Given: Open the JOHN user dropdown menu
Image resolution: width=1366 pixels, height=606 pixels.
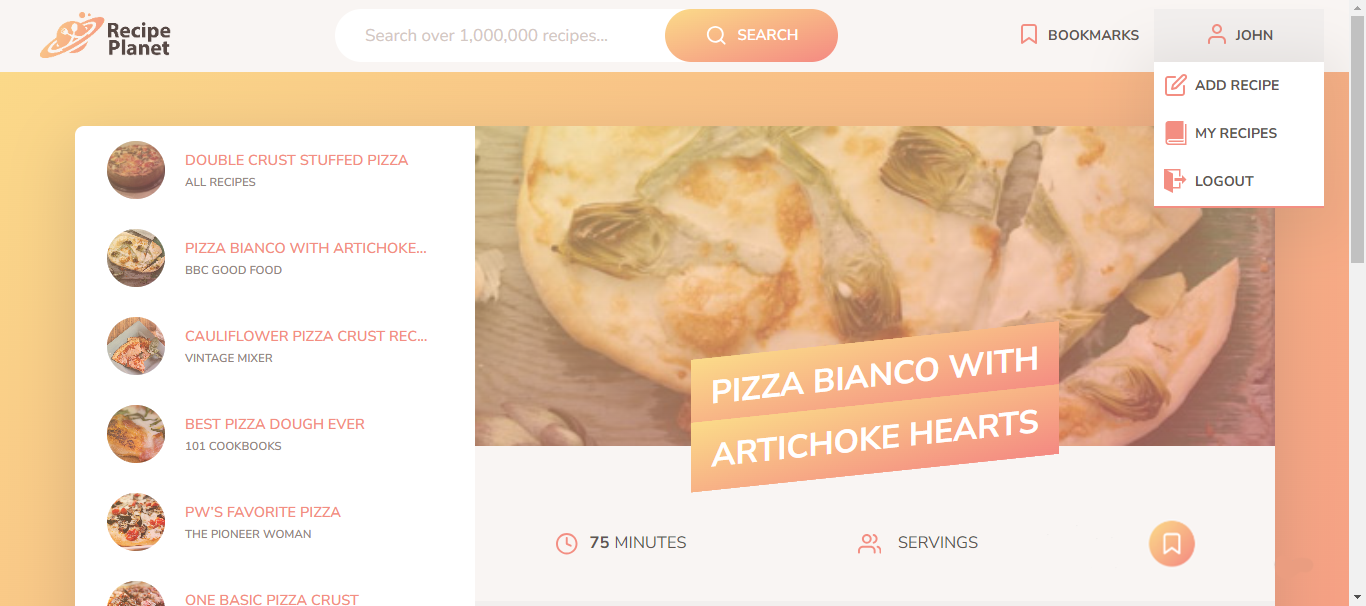Looking at the screenshot, I should (1239, 36).
